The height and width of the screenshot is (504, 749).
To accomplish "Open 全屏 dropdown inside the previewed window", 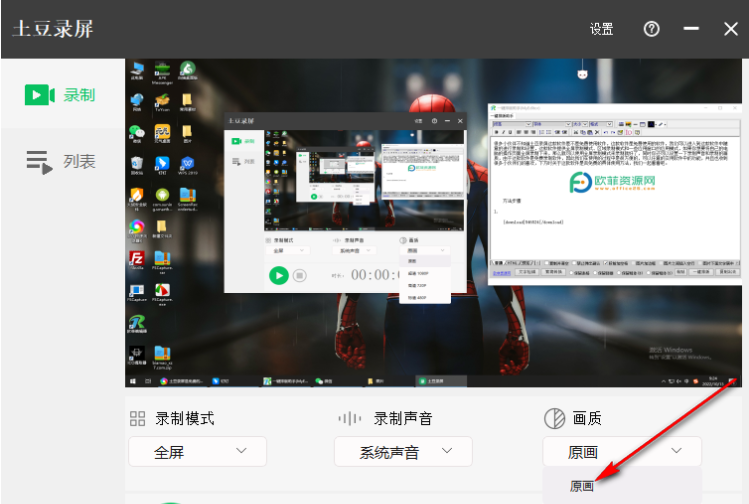I will (288, 250).
